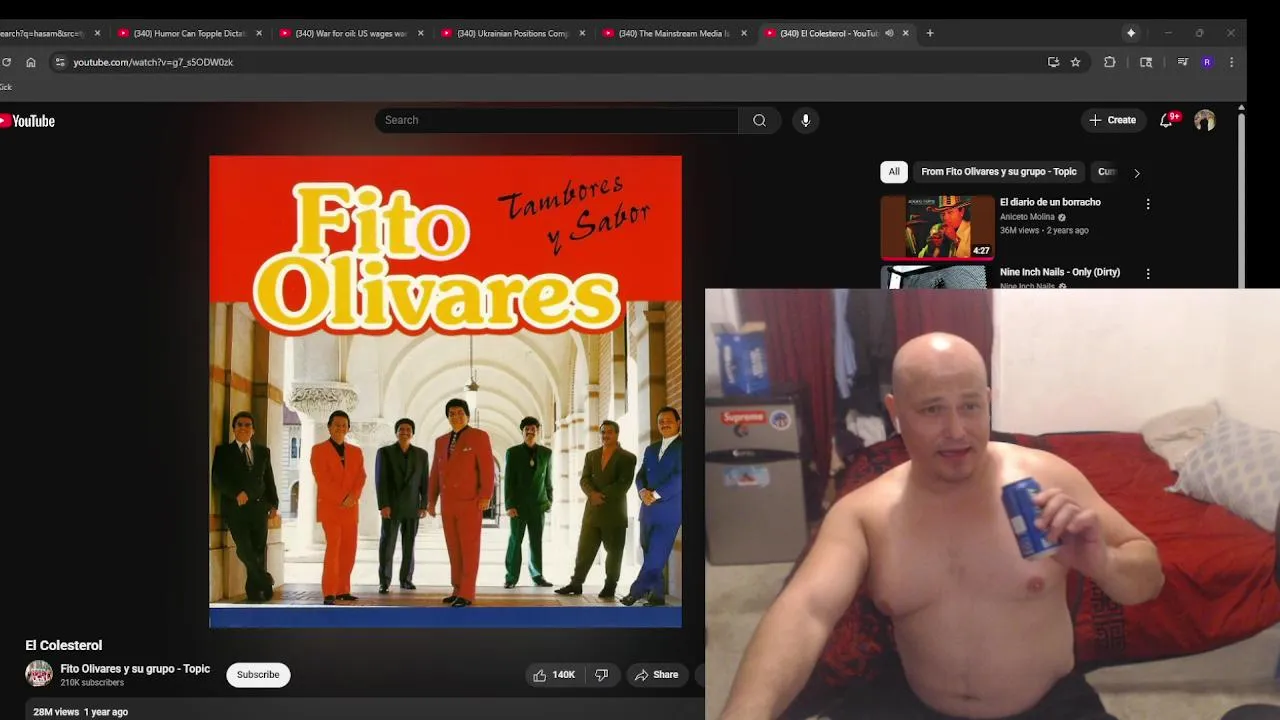Click the magnifier search button
The height and width of the screenshot is (720, 1280).
(759, 120)
